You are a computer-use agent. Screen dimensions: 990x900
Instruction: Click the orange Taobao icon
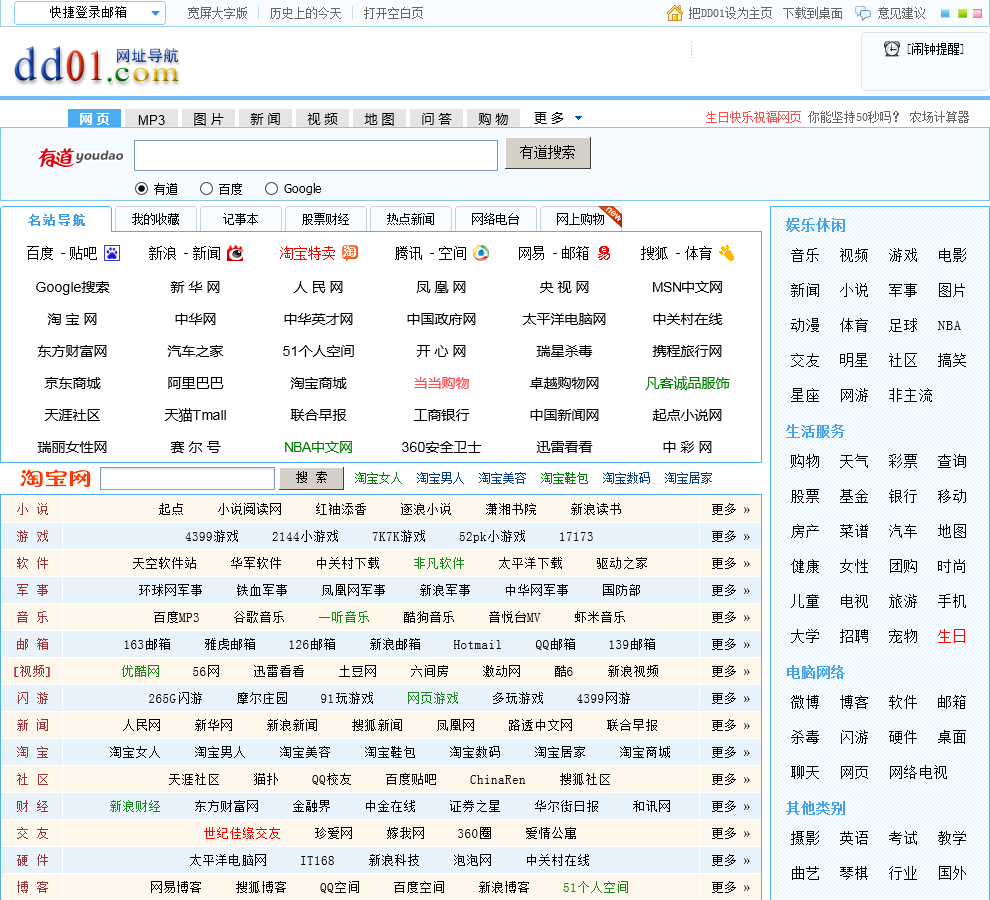click(350, 253)
